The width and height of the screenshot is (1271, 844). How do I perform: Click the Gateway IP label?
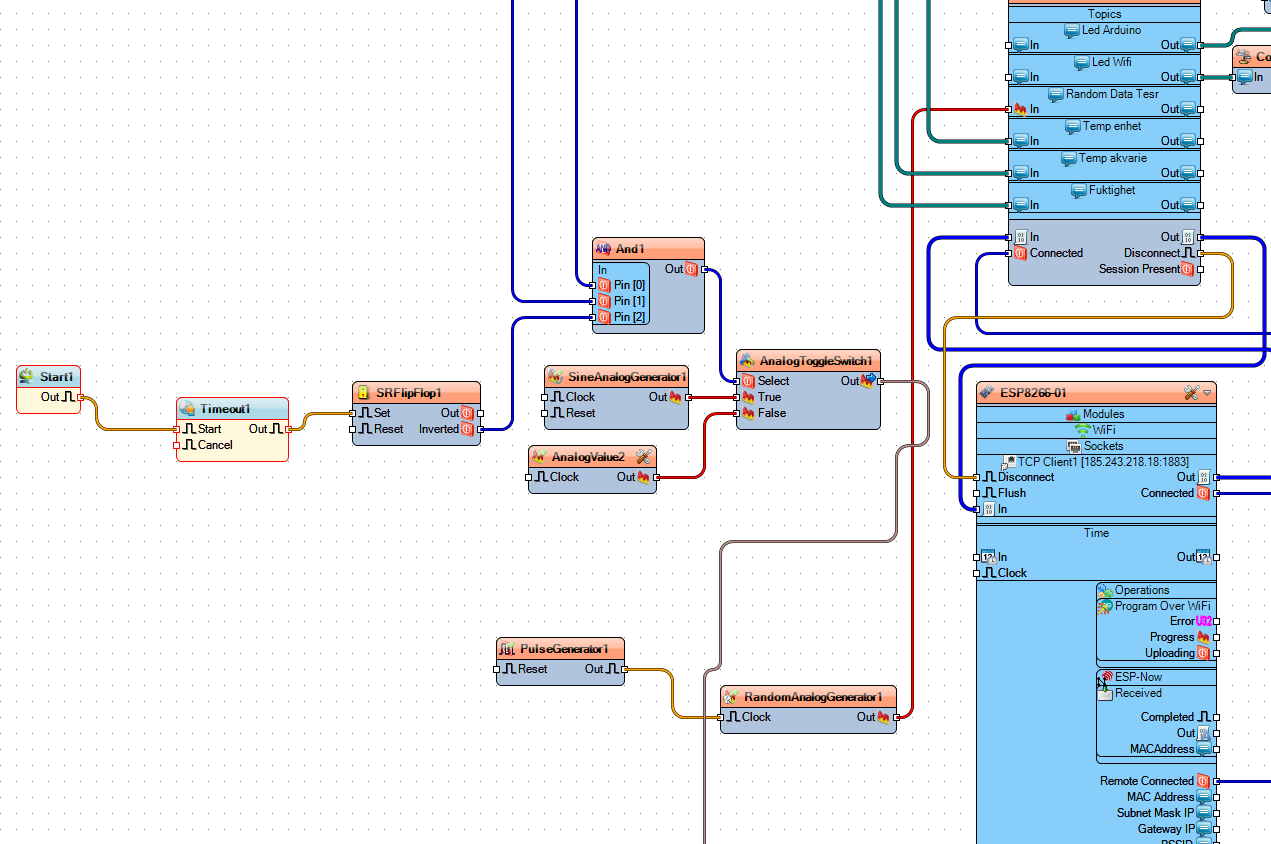pyautogui.click(x=1166, y=829)
